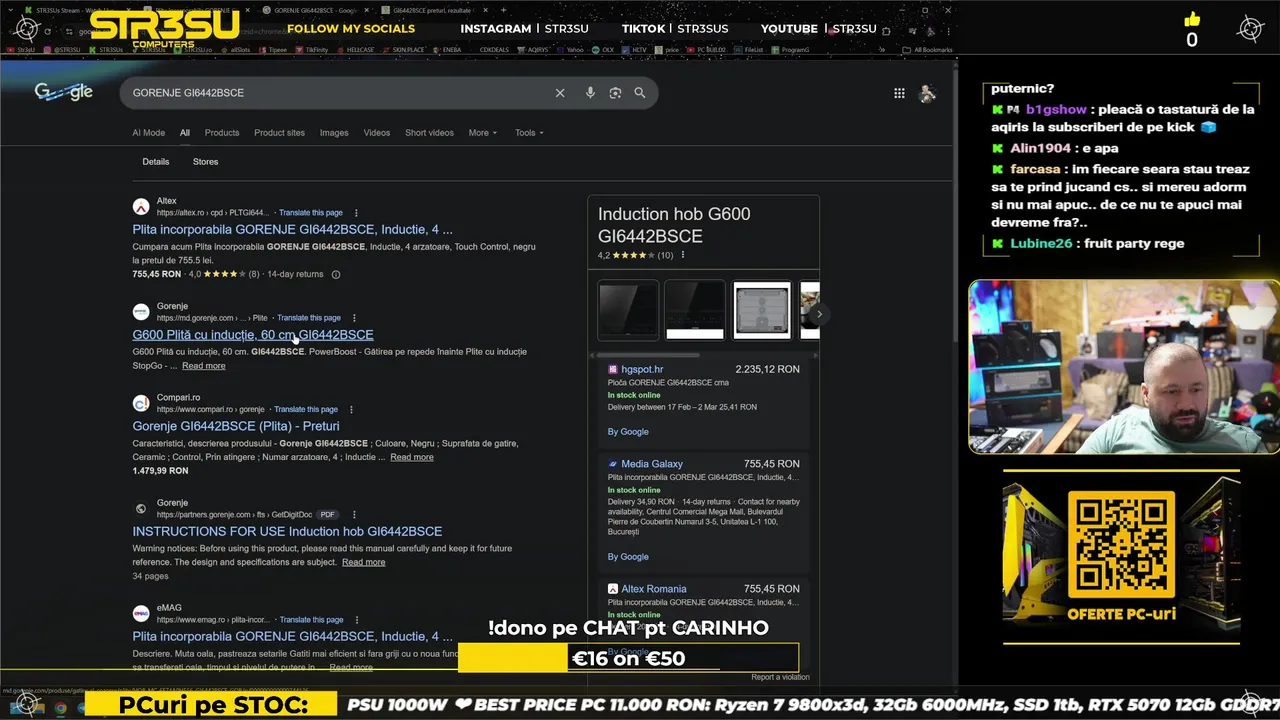
Task: Open Media Galaxy store listing
Action: (x=652, y=464)
